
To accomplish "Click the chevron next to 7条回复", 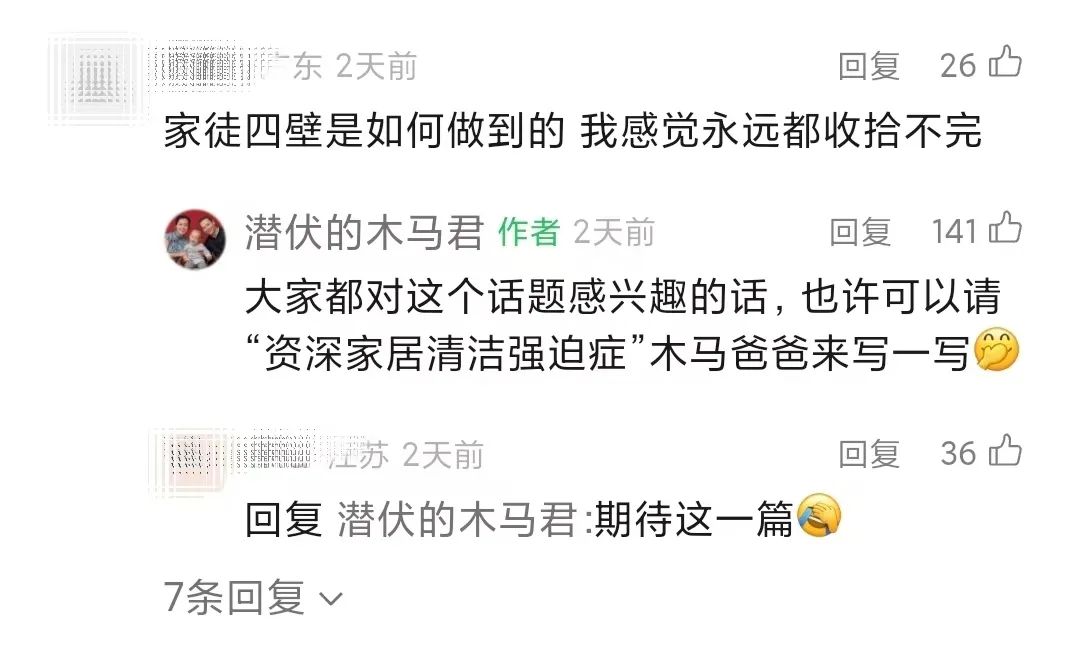I will tap(331, 599).
